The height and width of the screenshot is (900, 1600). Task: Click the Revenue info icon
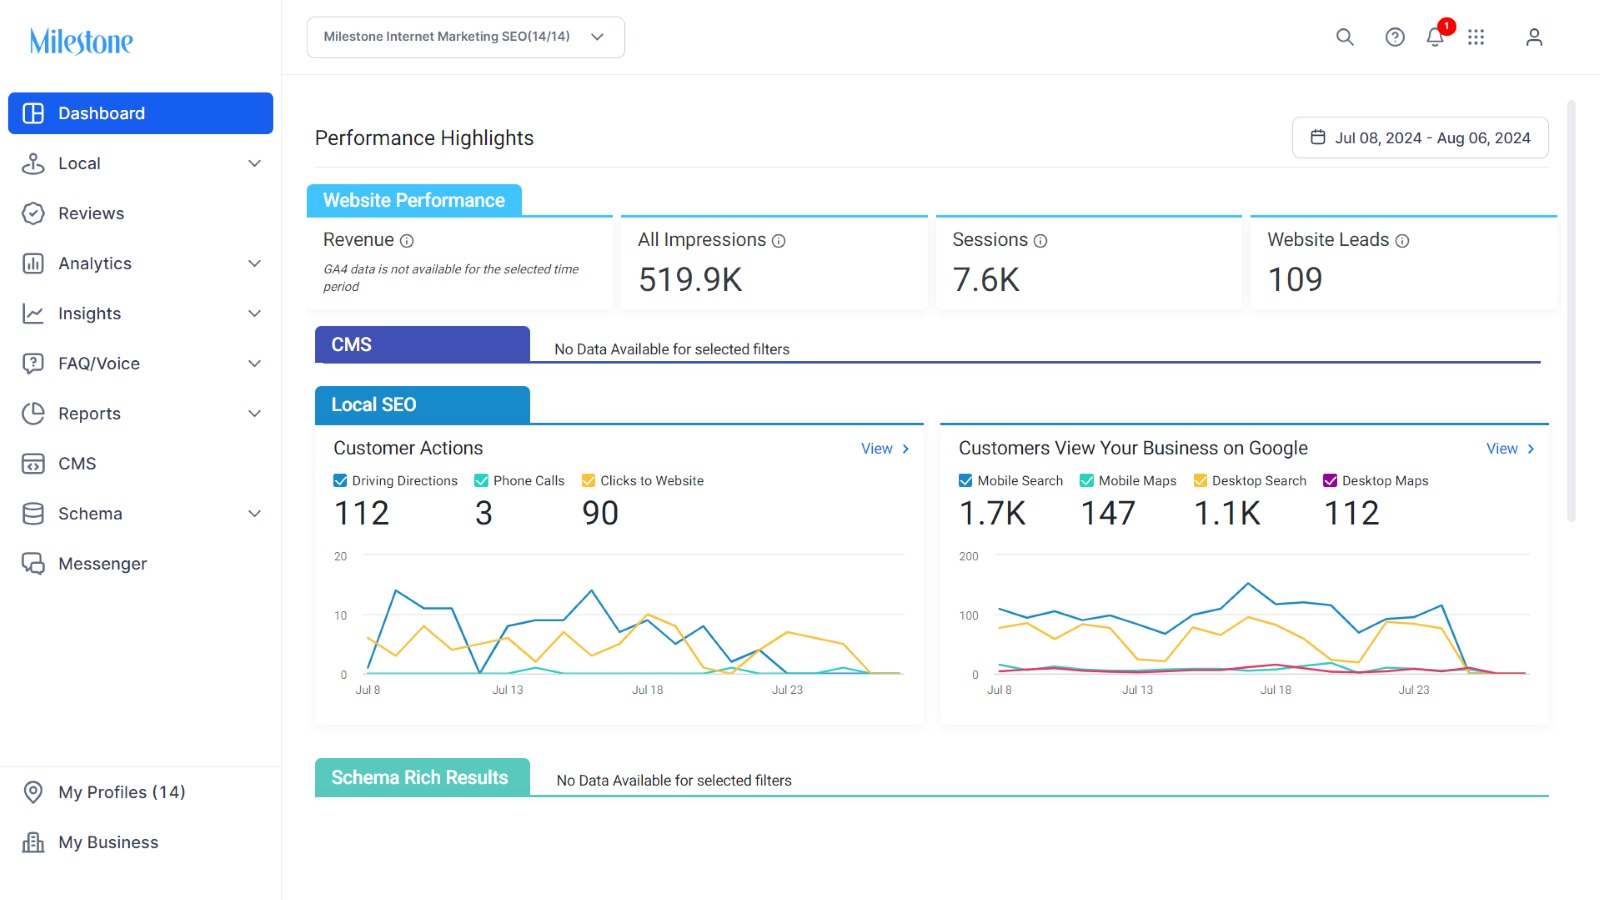[407, 241]
